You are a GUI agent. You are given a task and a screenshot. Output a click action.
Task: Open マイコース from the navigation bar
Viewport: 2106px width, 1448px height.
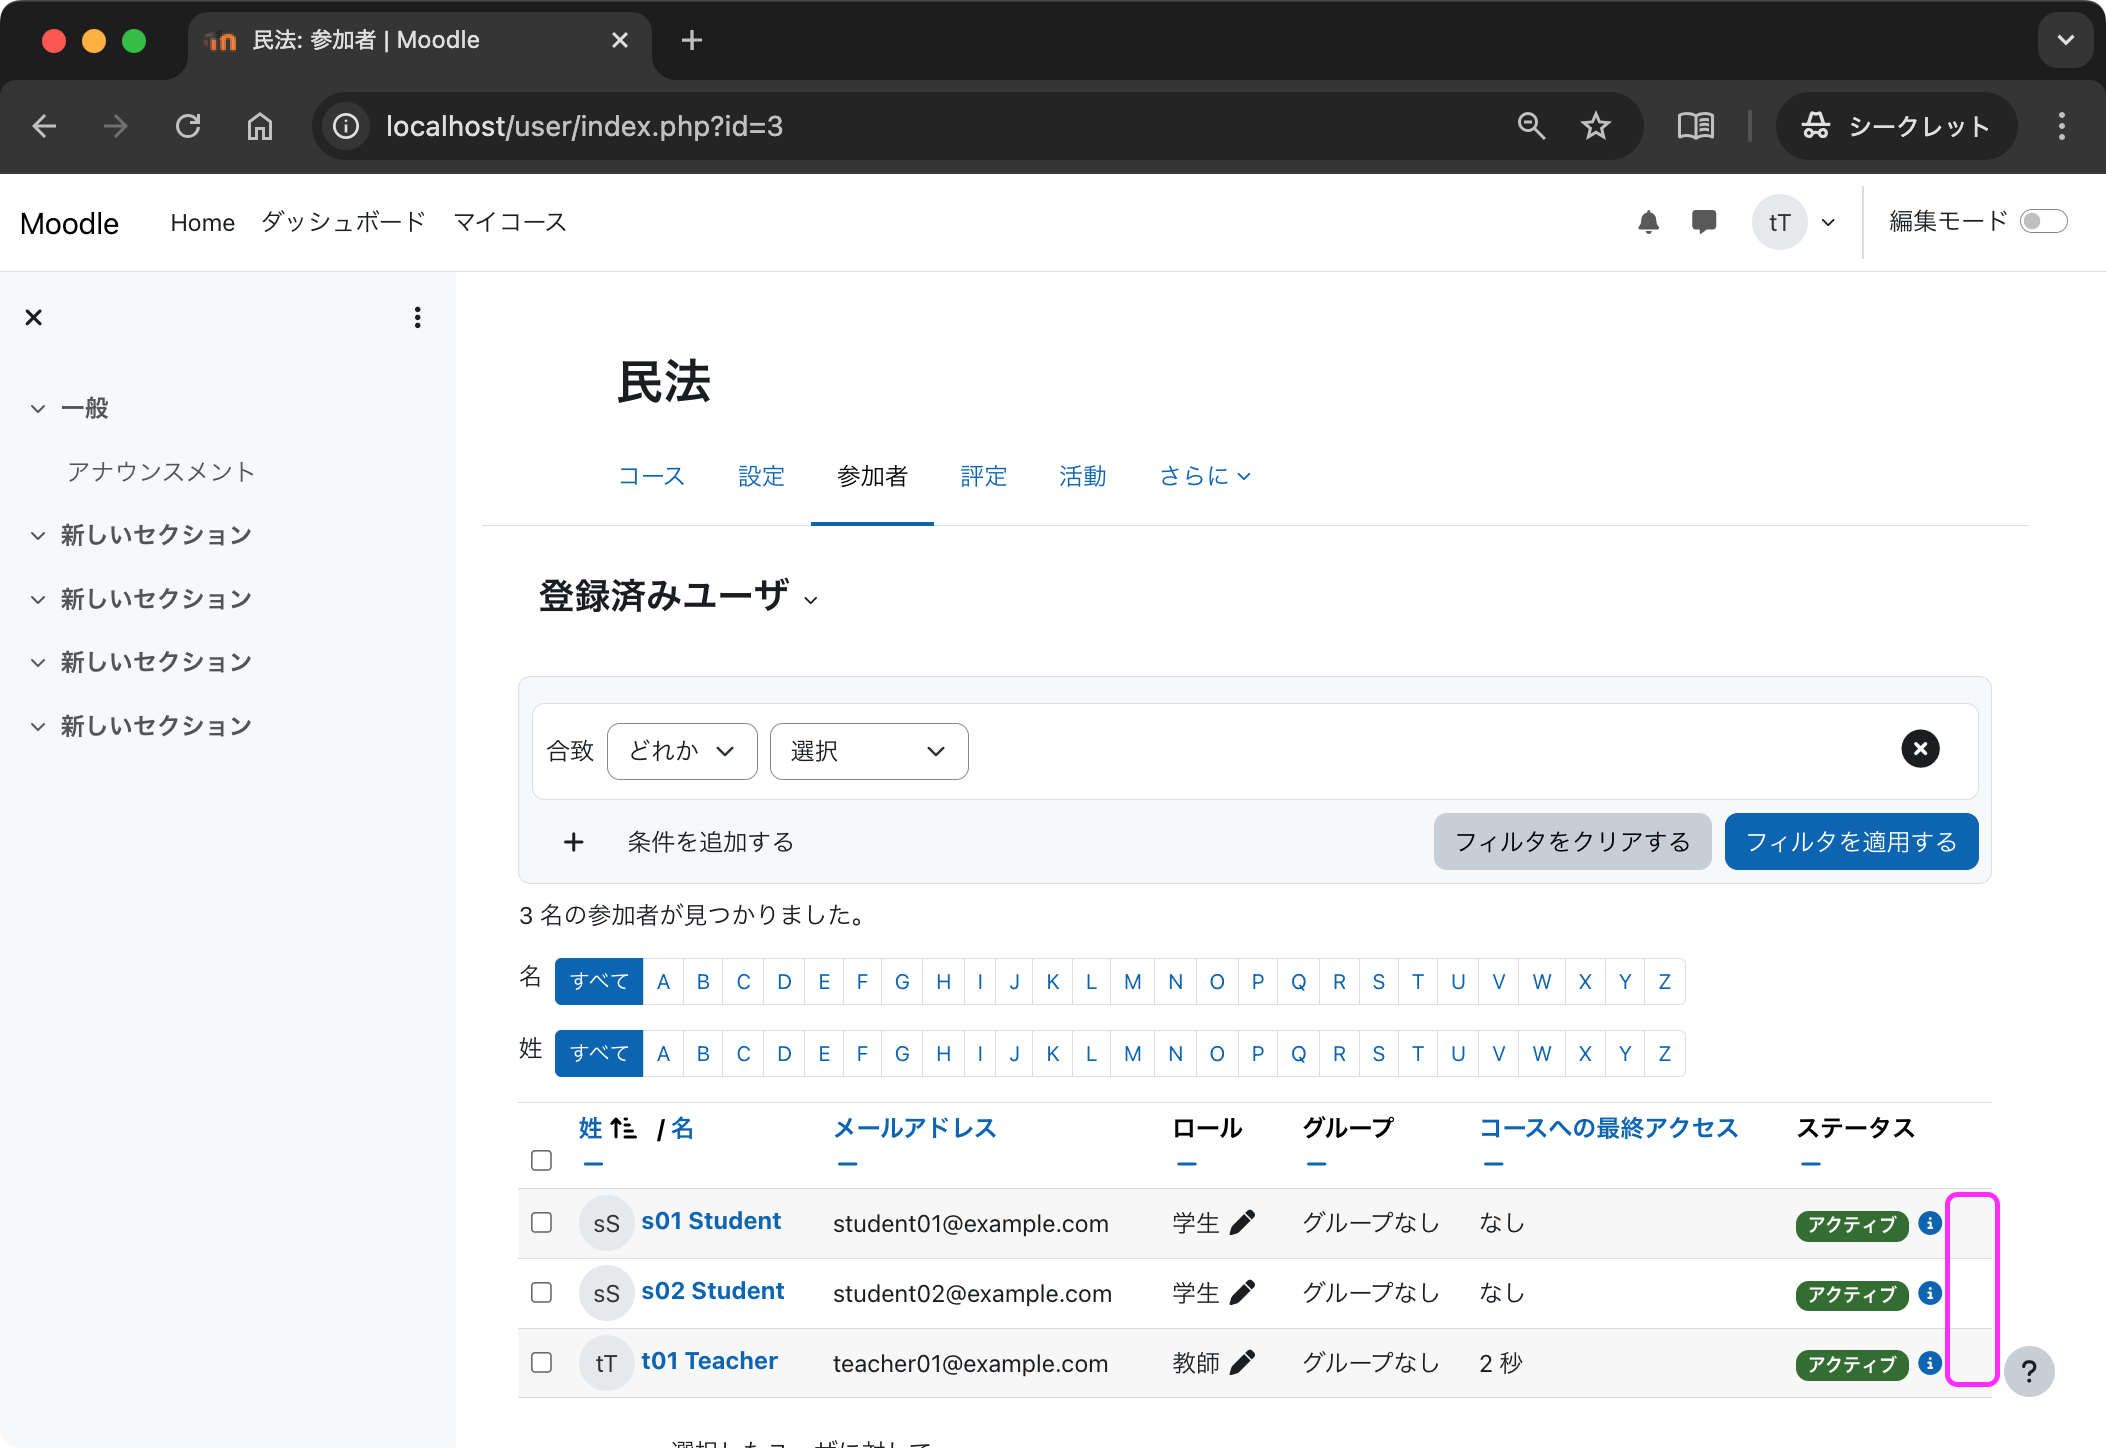[508, 222]
